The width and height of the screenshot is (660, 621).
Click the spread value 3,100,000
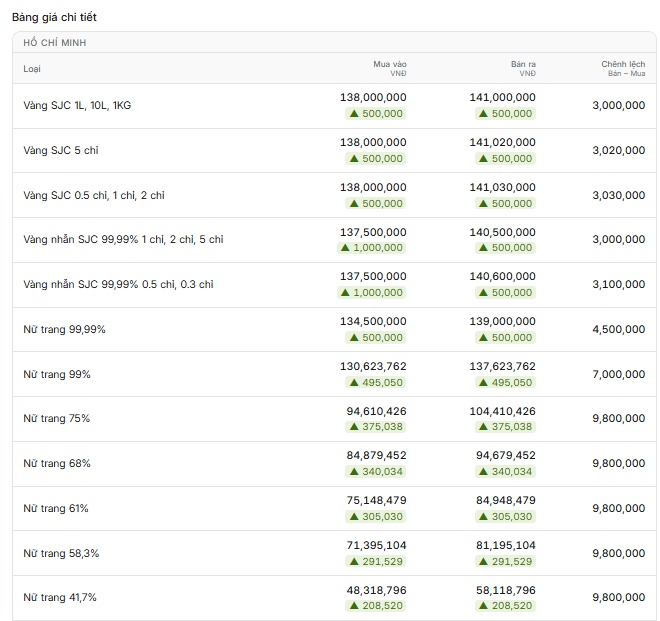(619, 285)
